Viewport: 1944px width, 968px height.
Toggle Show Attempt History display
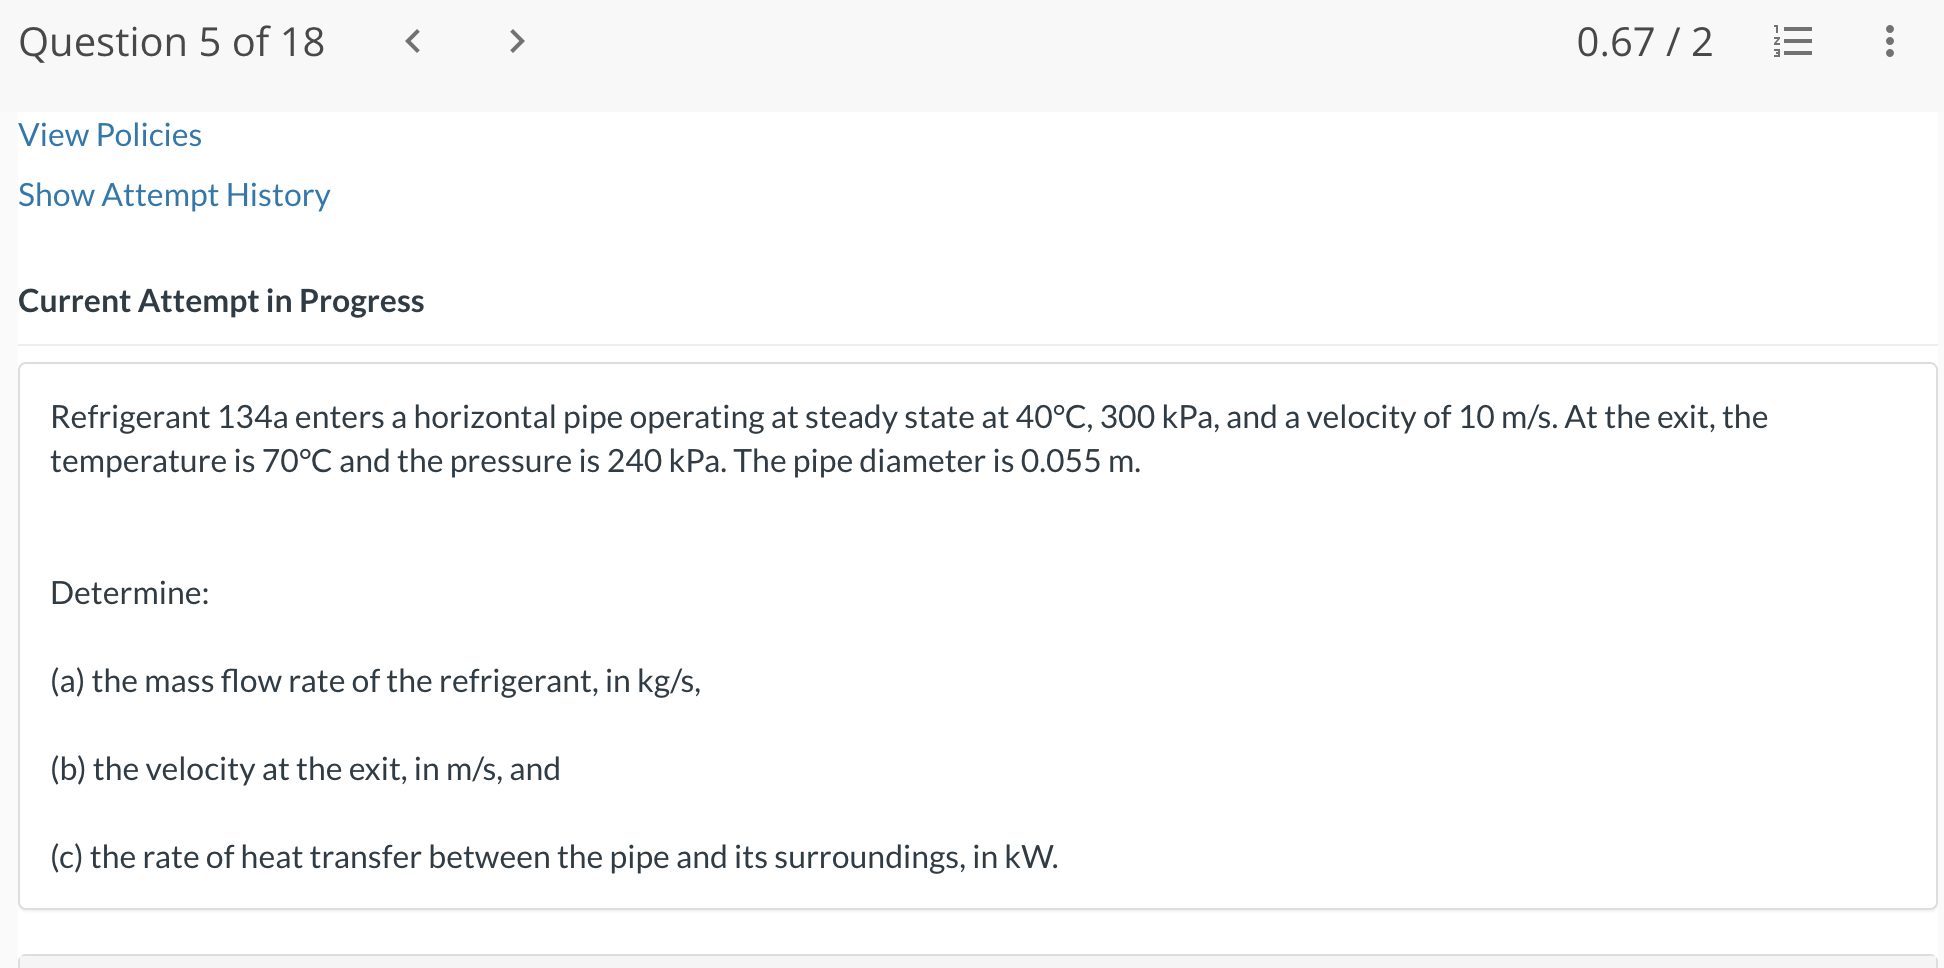tap(173, 195)
